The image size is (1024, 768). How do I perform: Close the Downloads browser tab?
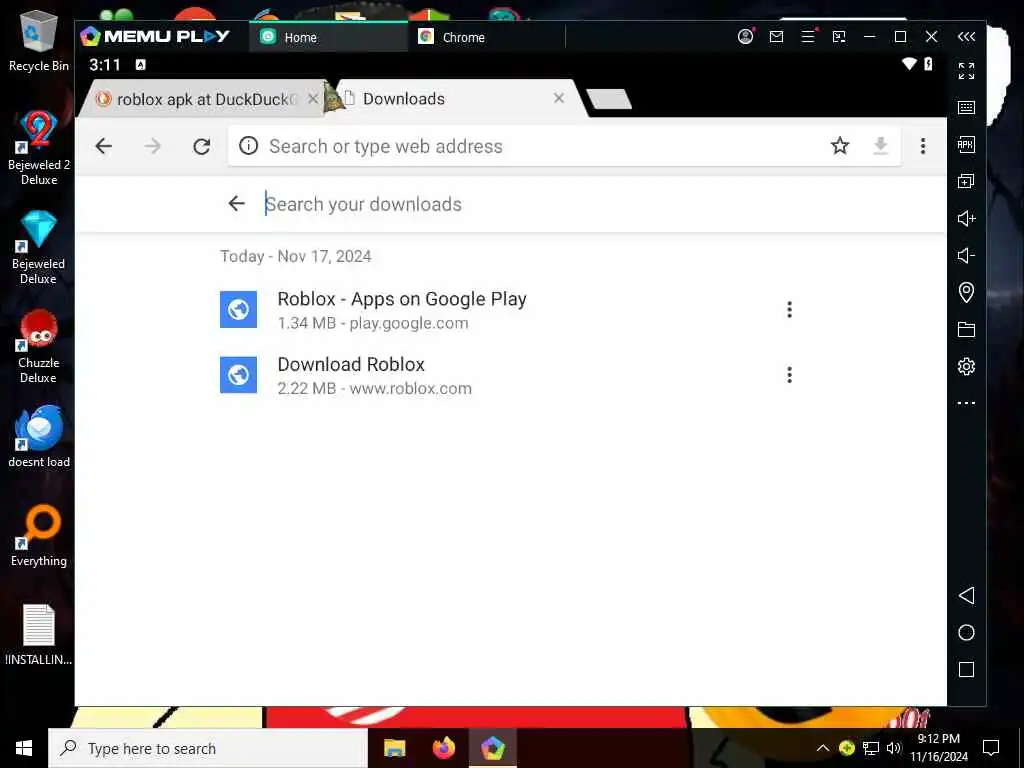pyautogui.click(x=559, y=98)
